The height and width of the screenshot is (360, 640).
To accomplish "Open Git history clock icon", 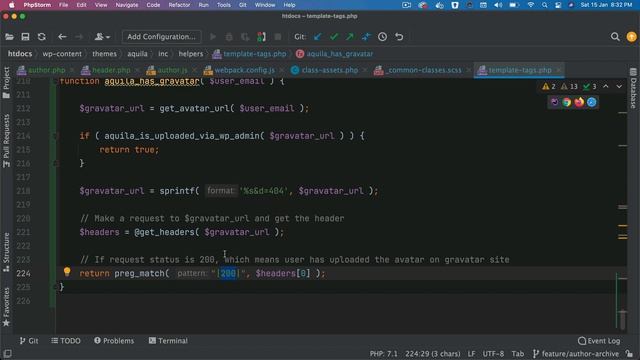I will pyautogui.click(x=382, y=37).
